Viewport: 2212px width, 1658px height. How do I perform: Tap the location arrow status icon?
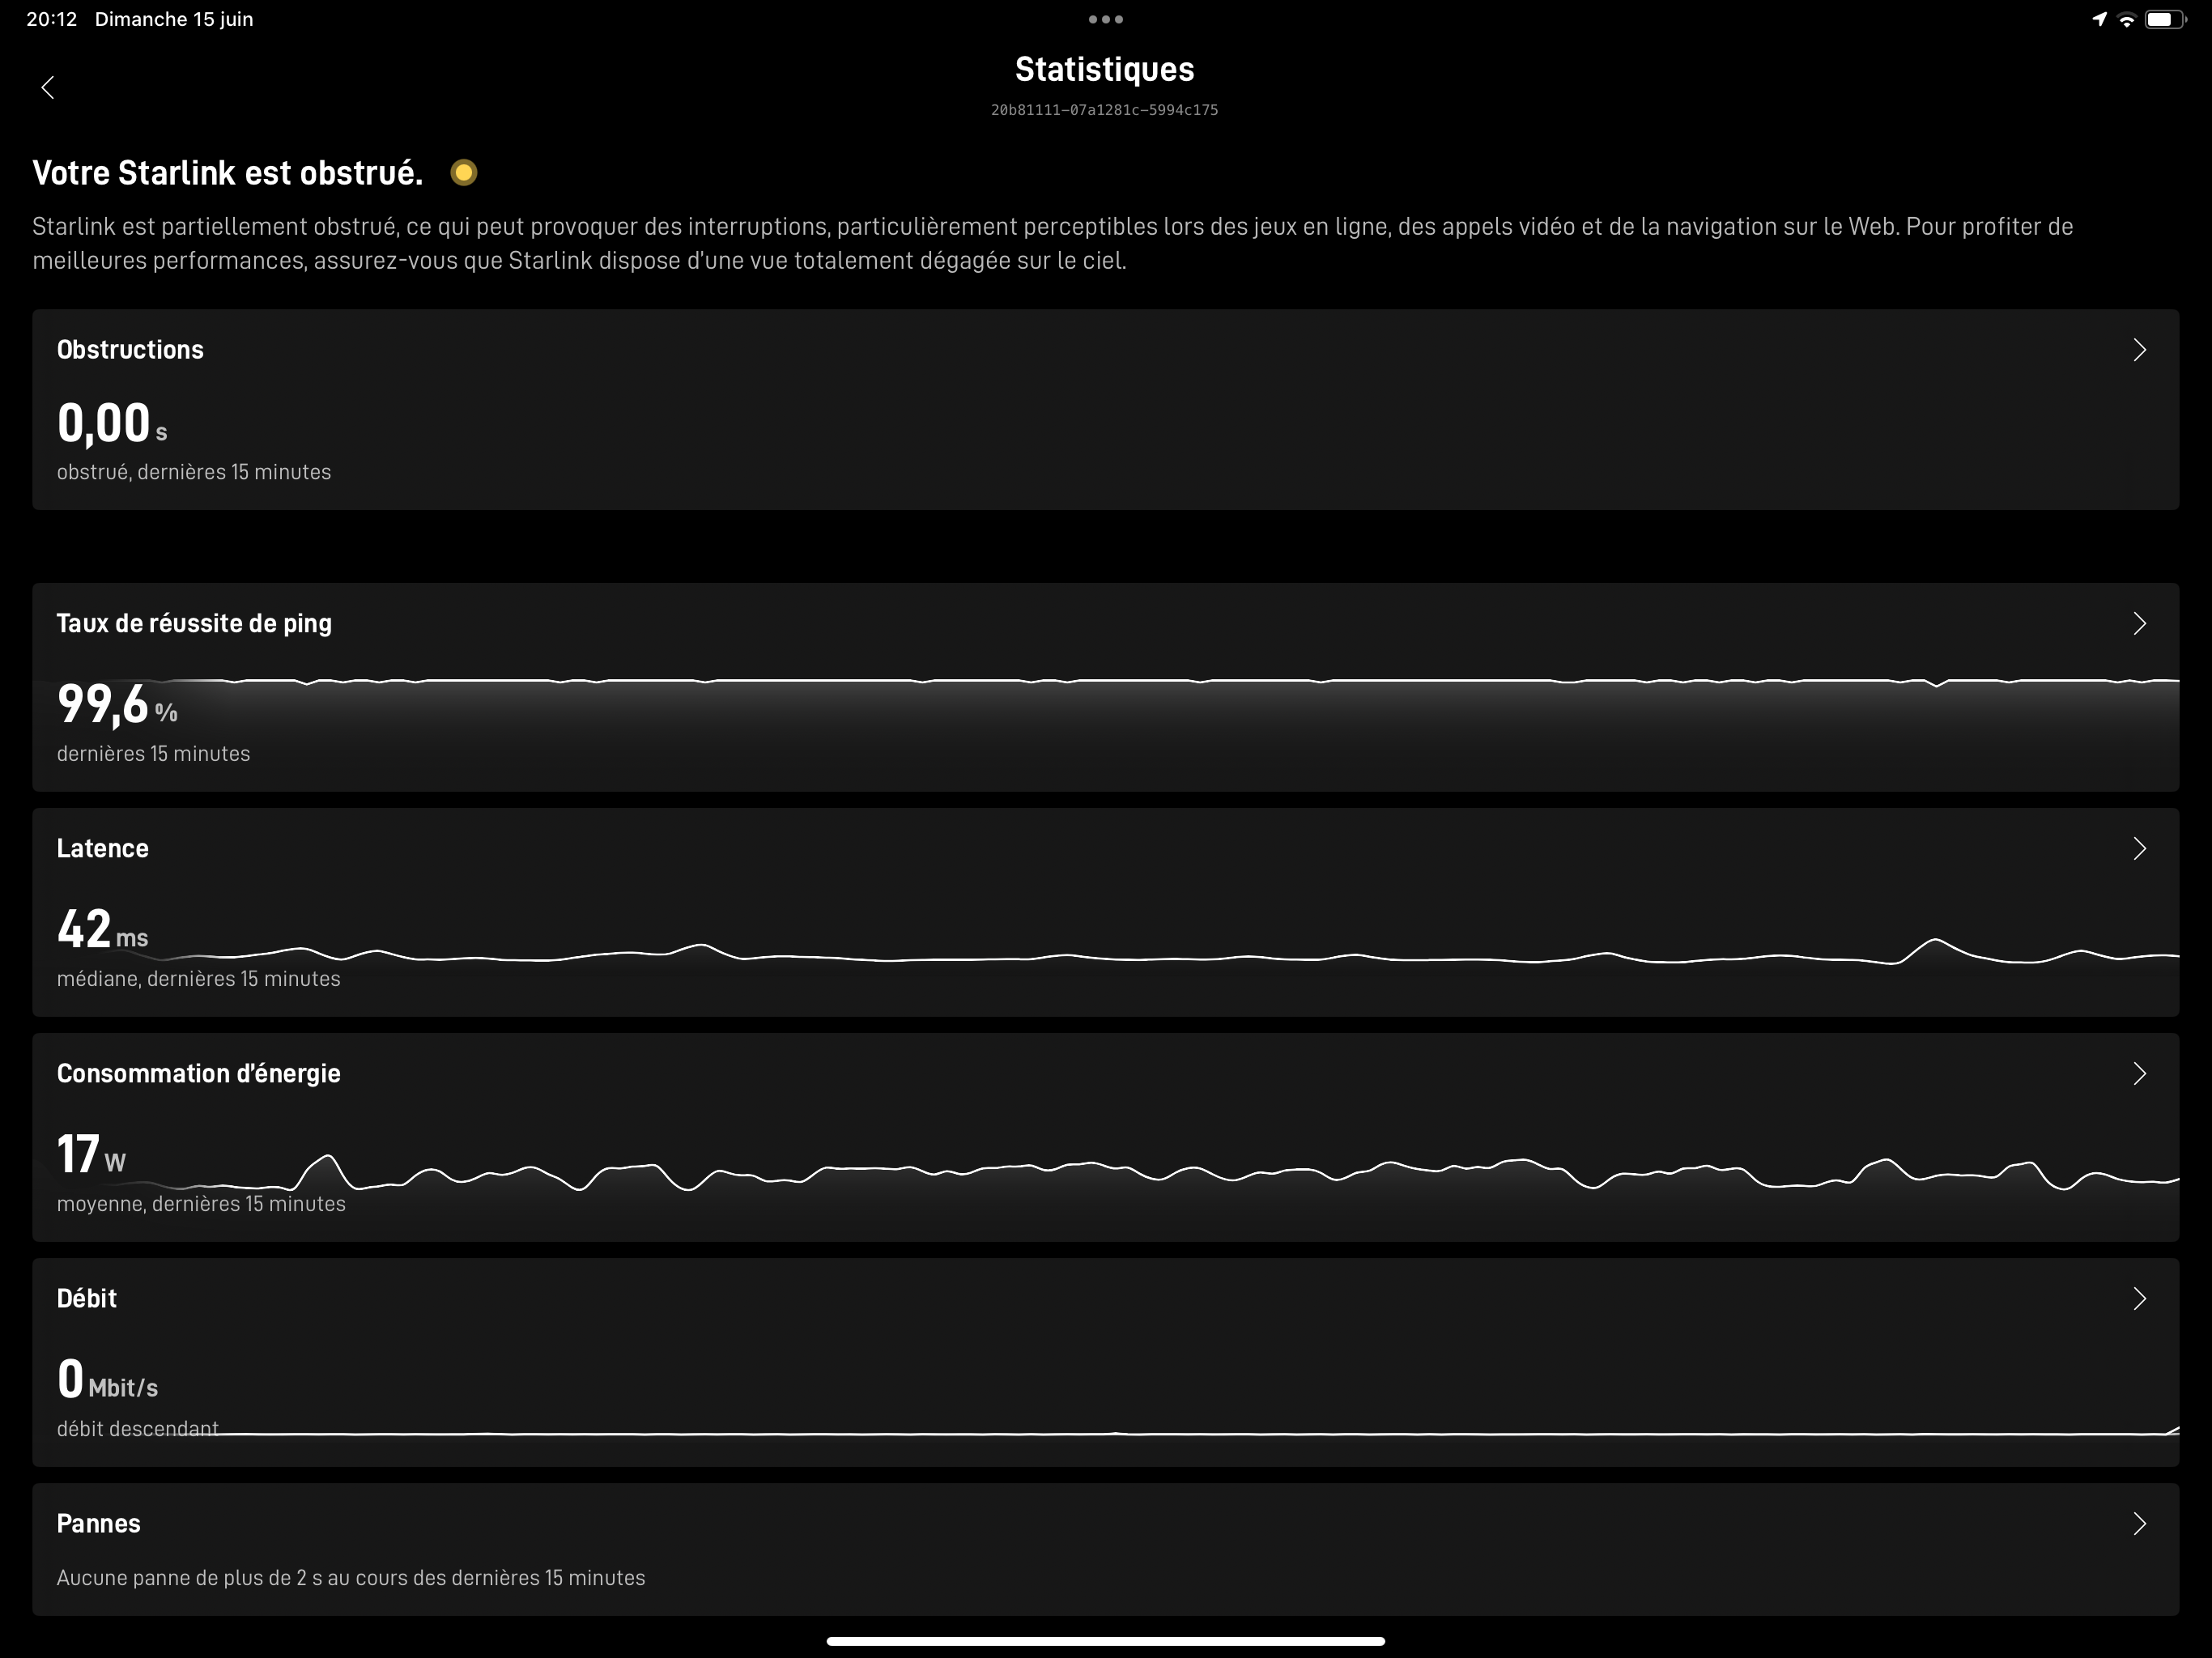[2099, 19]
